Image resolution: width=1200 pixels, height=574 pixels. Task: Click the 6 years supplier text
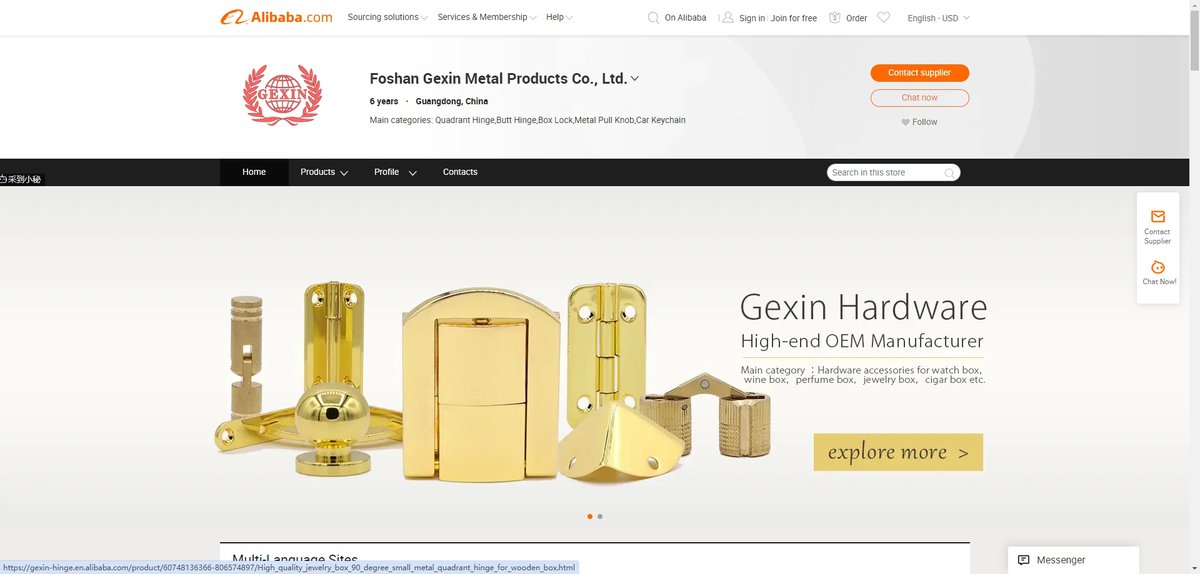pyautogui.click(x=384, y=102)
